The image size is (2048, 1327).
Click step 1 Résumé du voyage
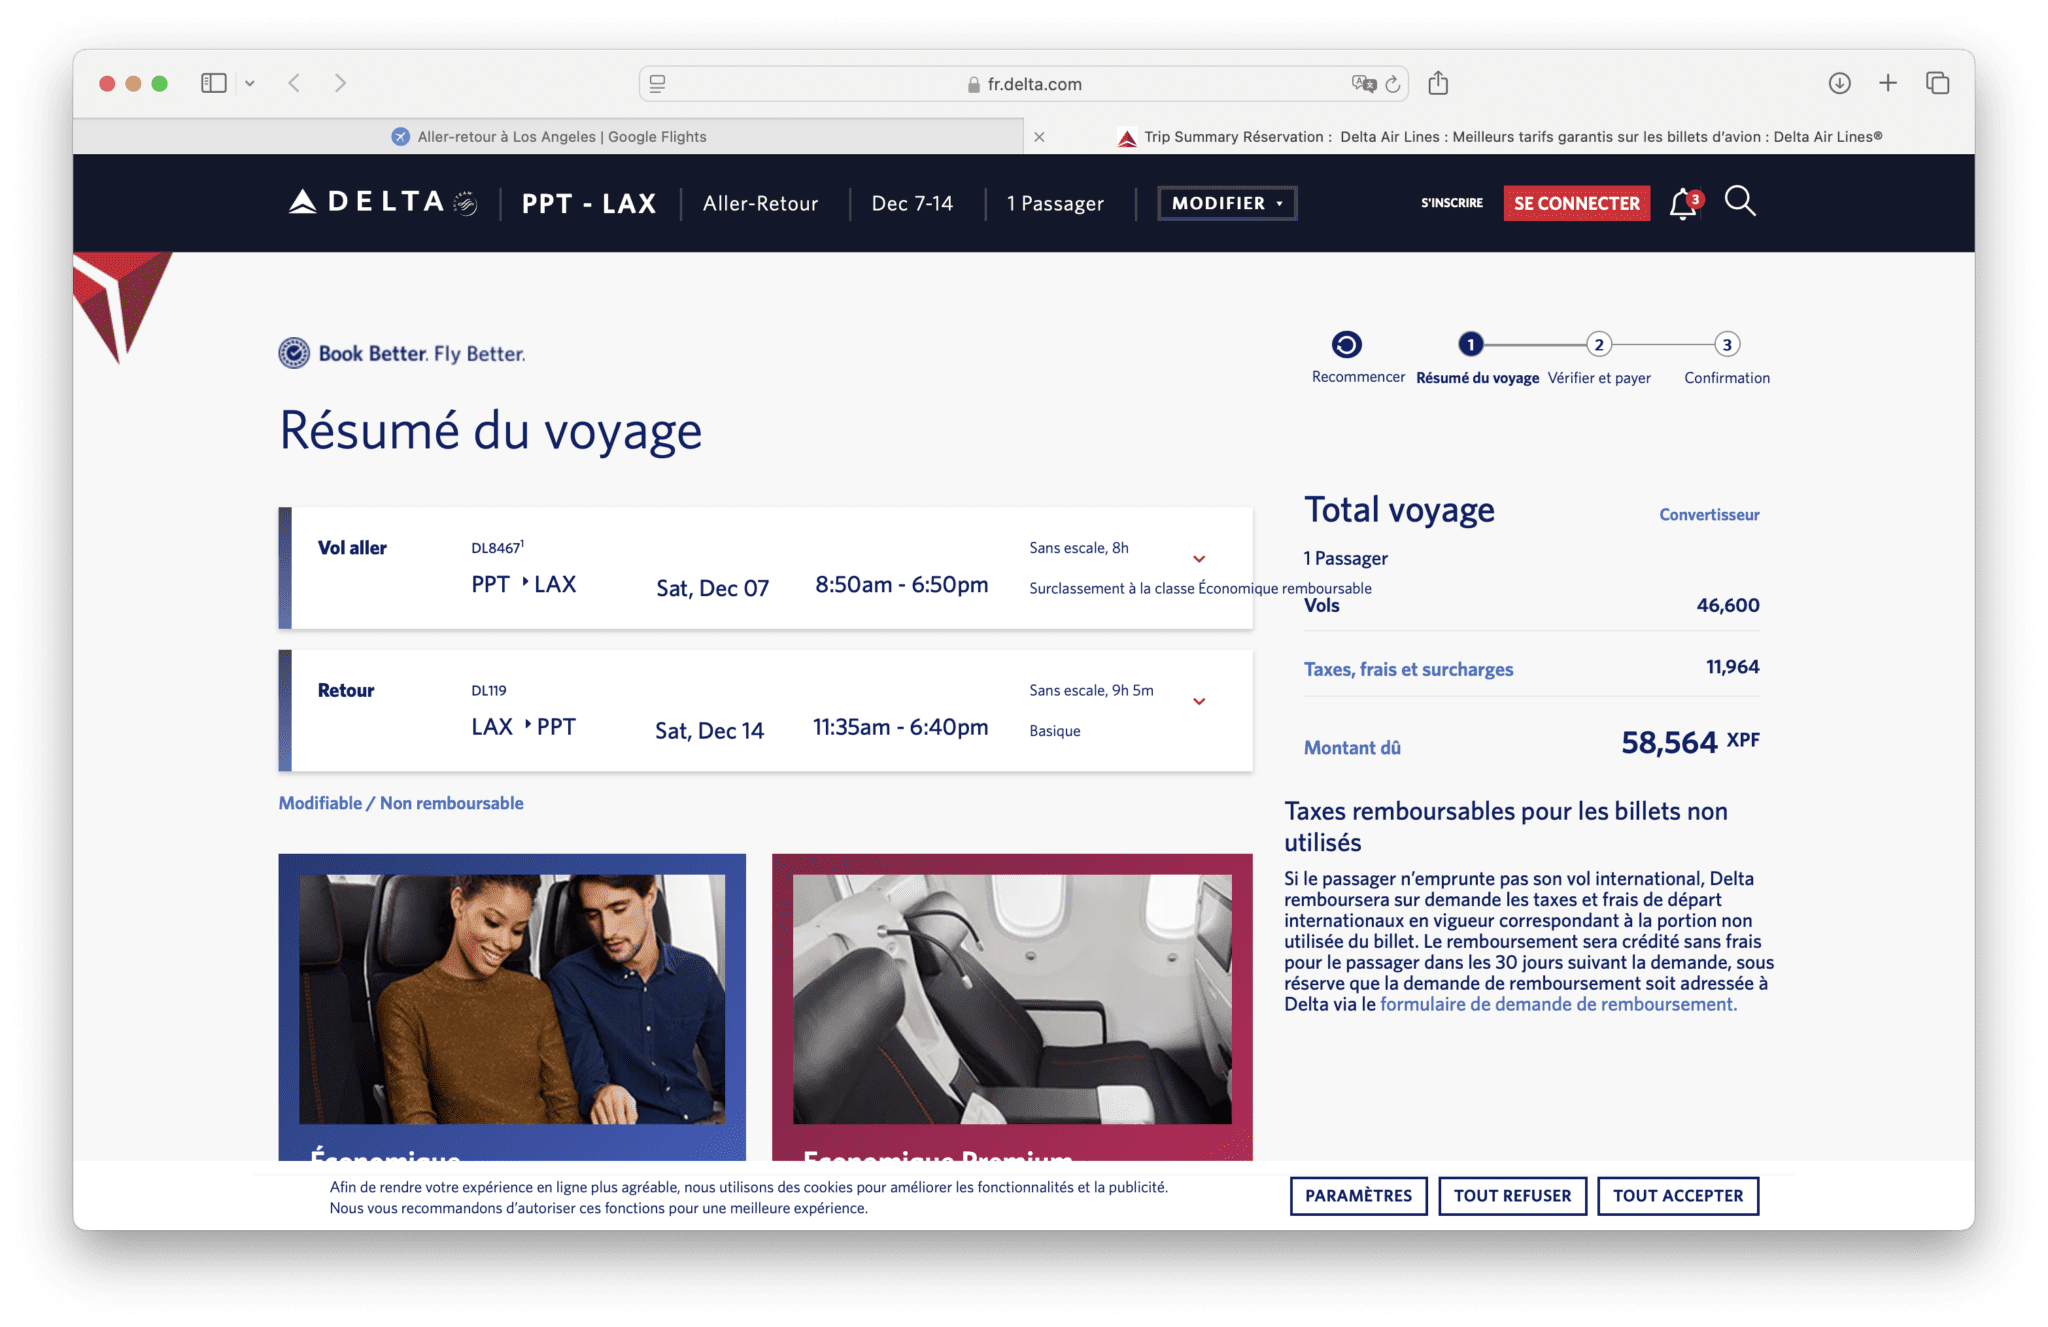tap(1470, 344)
